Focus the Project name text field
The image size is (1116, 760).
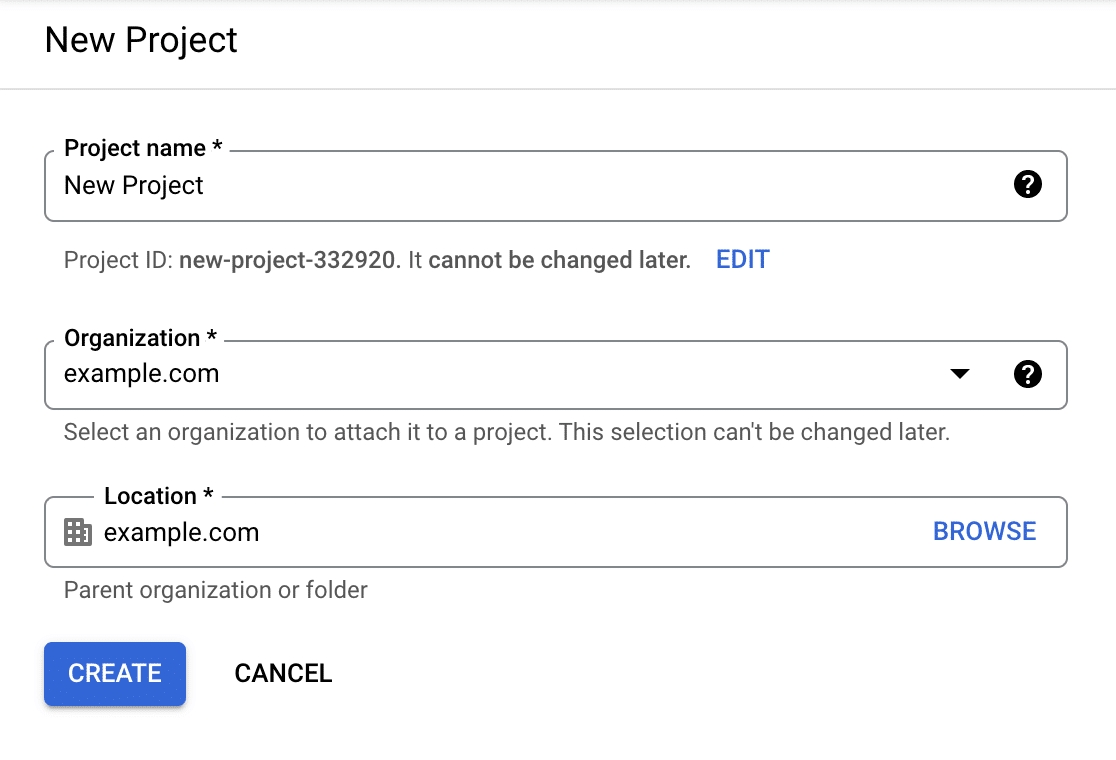click(x=500, y=186)
